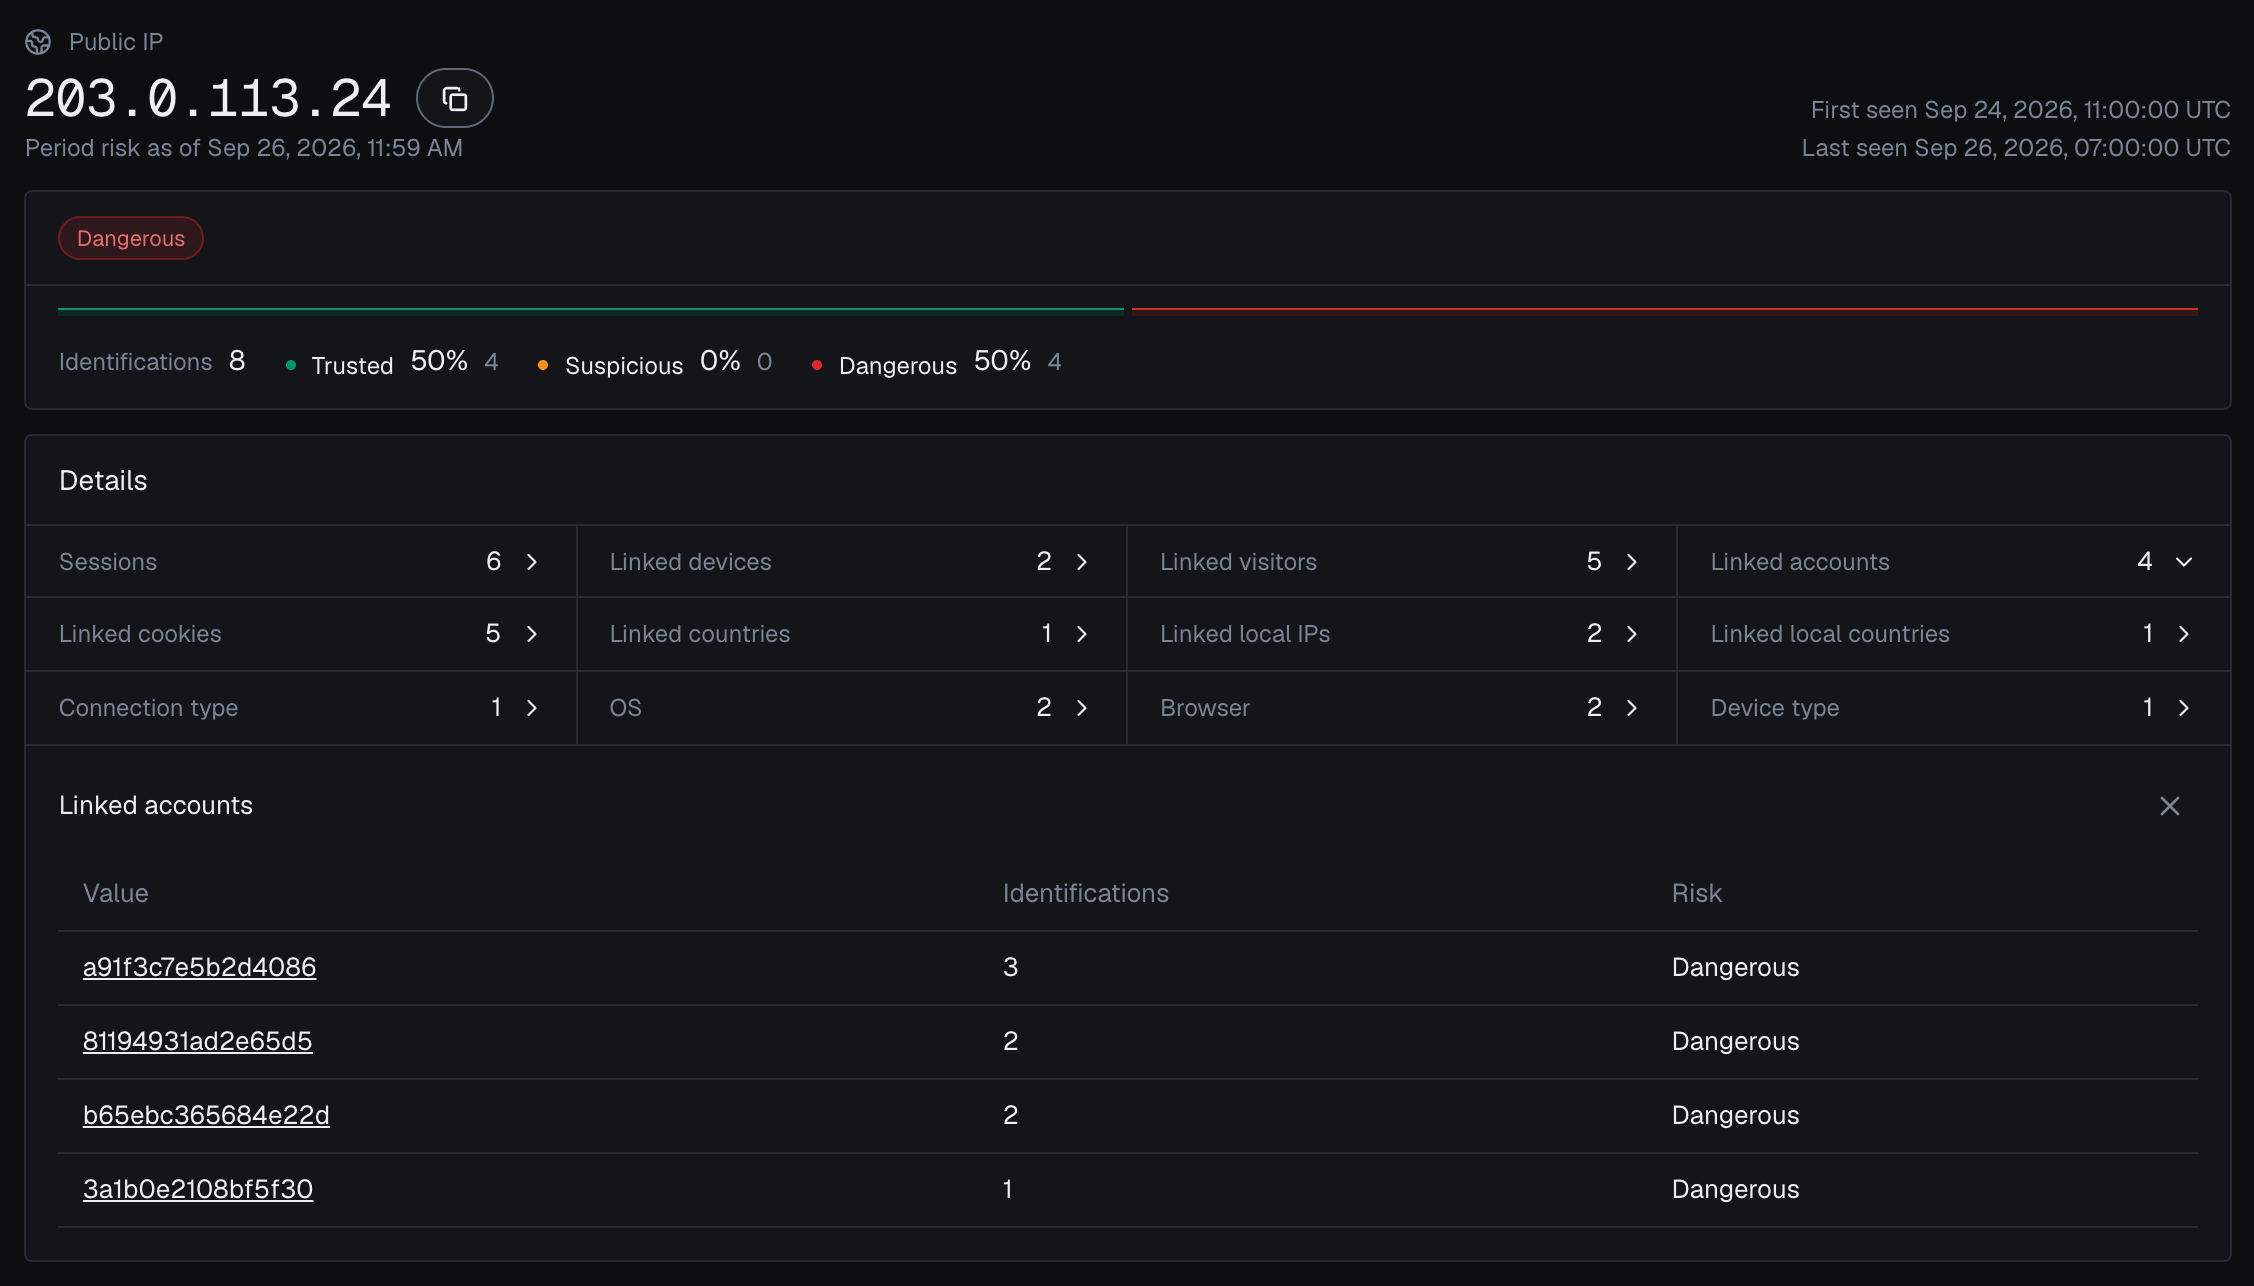Open account b65ebc365684e22d link
This screenshot has width=2254, height=1286.
206,1115
